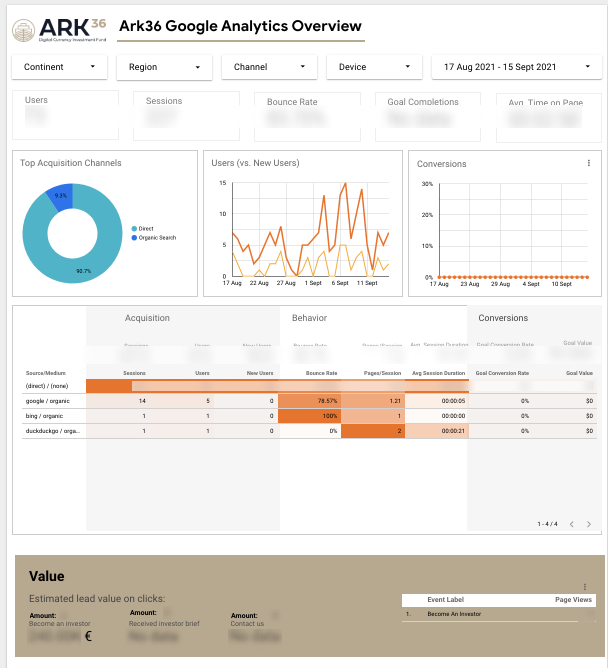Click the Bounce Rate scorecard
This screenshot has width=608, height=668.
pos(307,116)
